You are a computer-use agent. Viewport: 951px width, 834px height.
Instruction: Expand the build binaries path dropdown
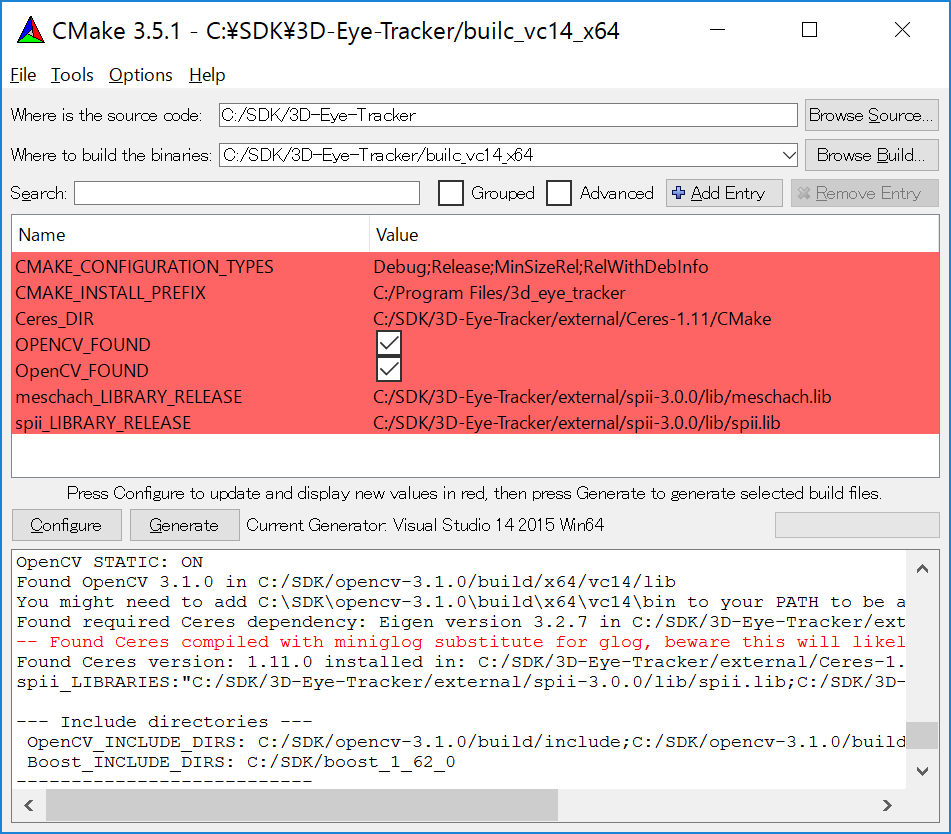[787, 155]
